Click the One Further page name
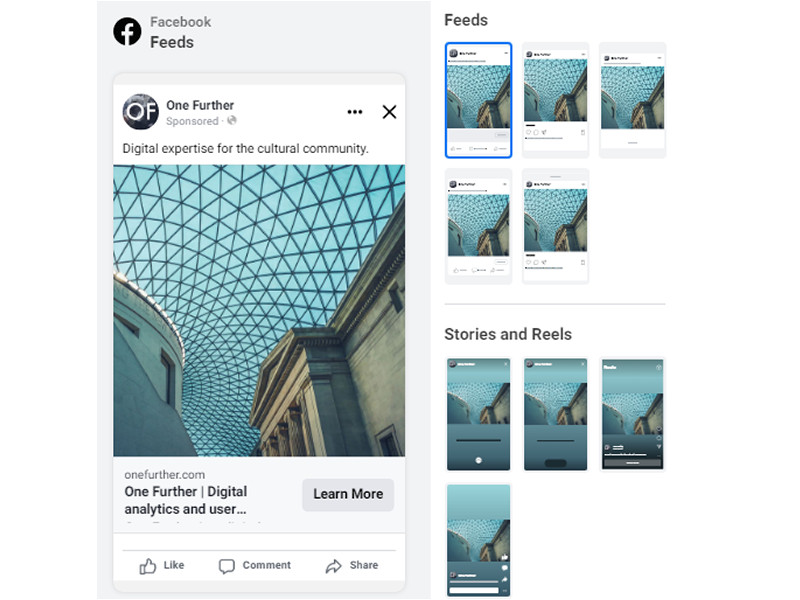The width and height of the screenshot is (800, 600). [x=200, y=105]
